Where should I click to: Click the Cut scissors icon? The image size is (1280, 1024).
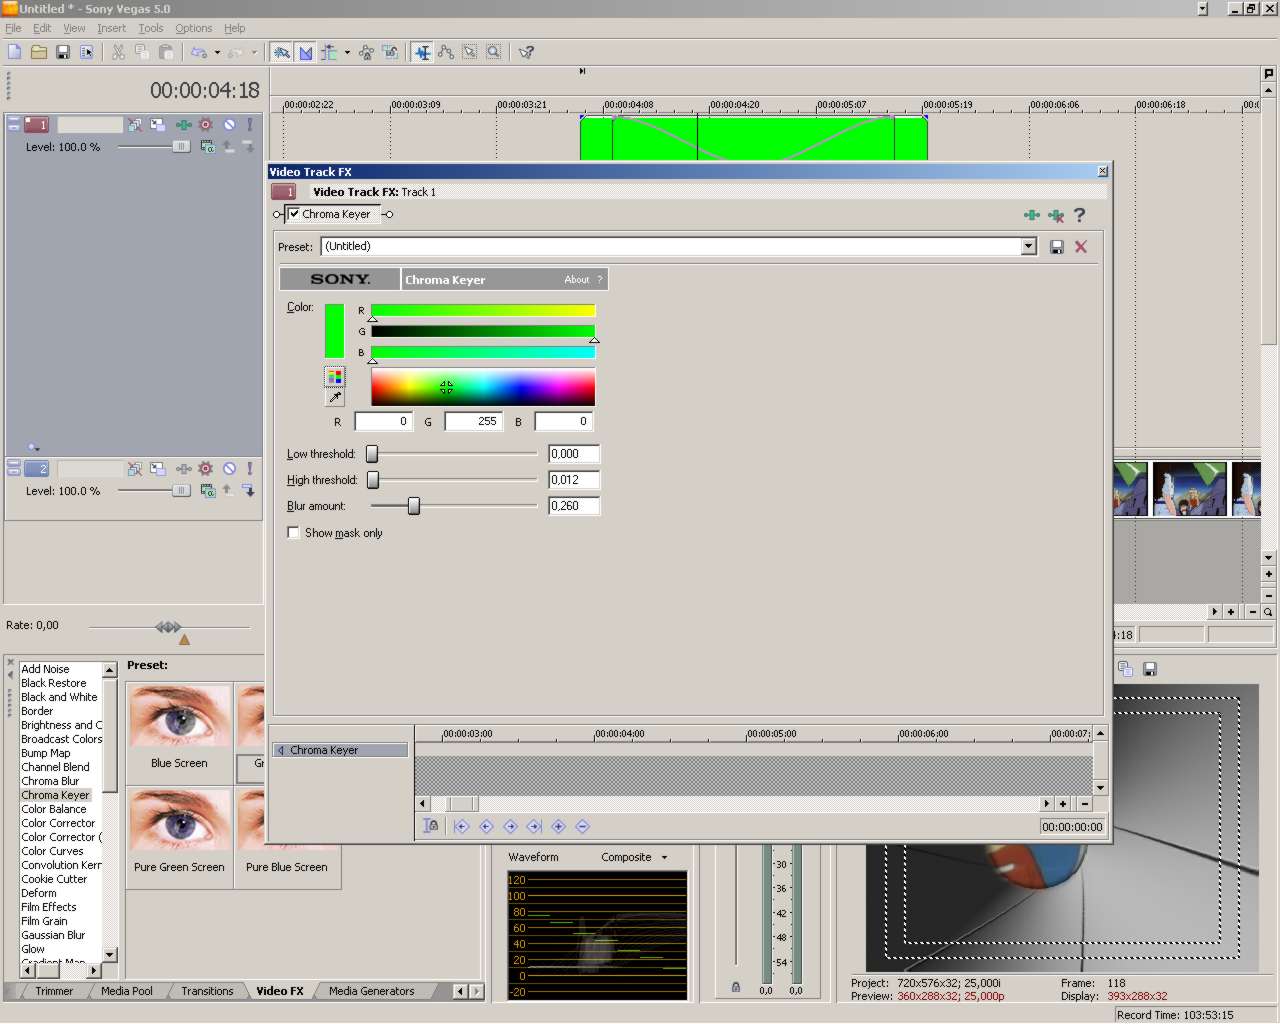(x=118, y=52)
